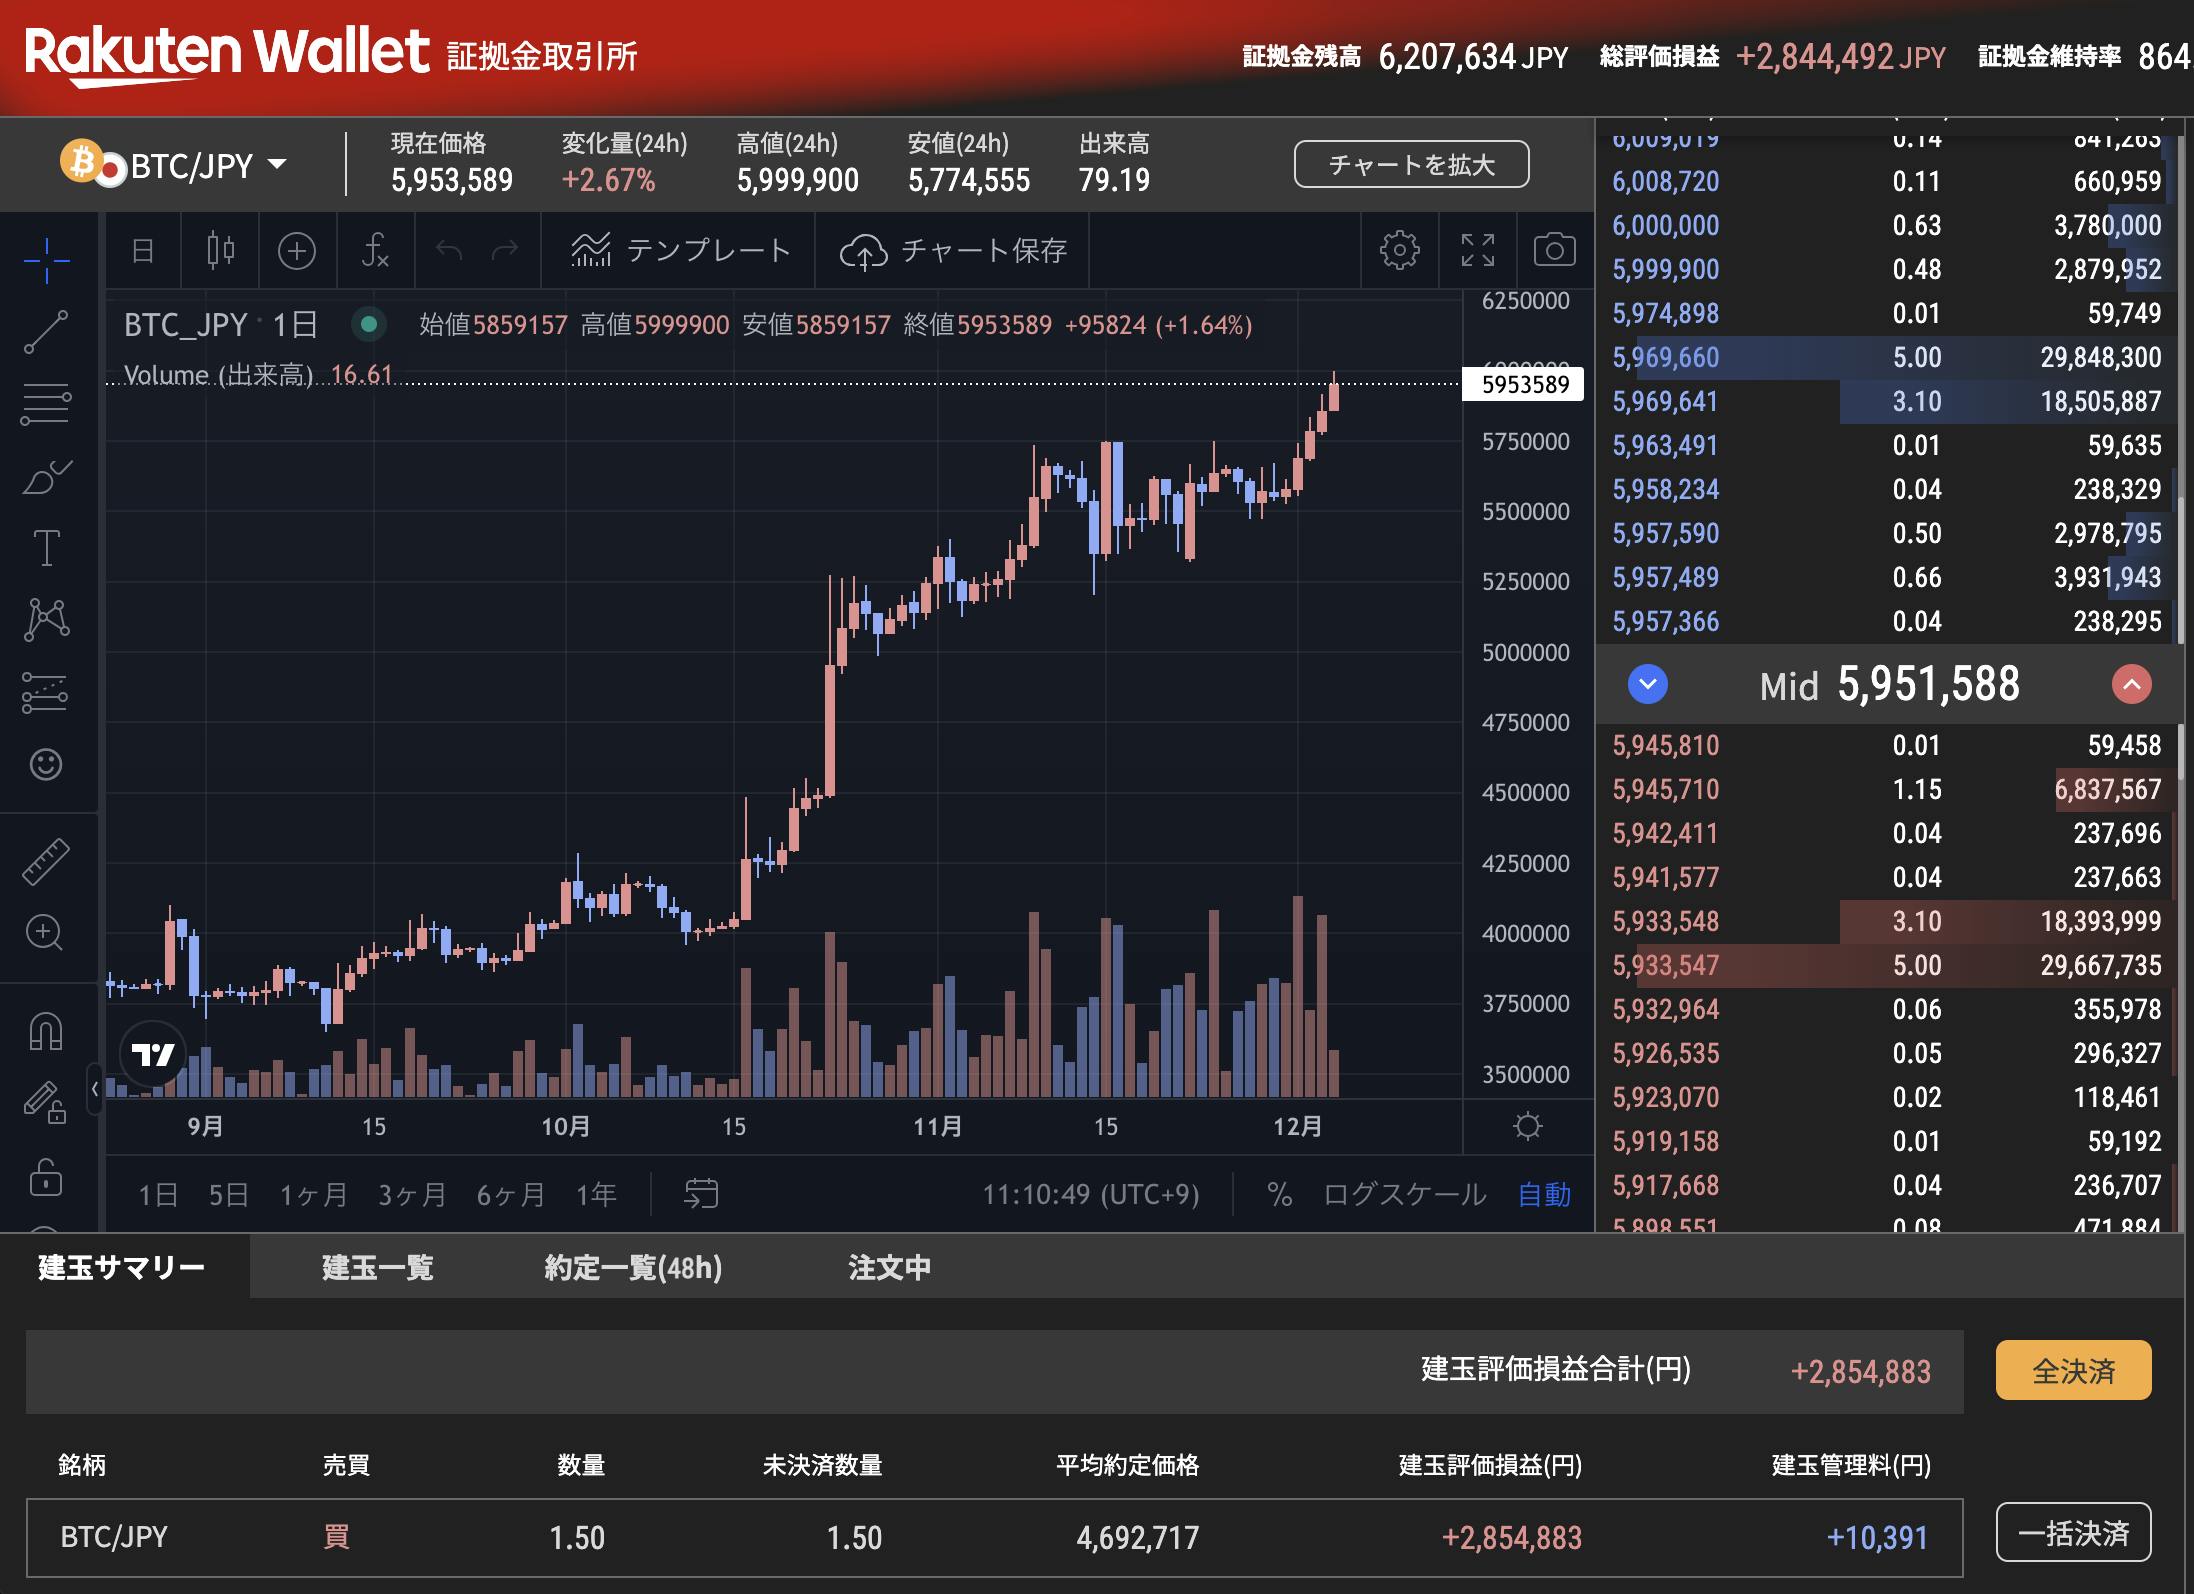This screenshot has width=2194, height=1594.
Task: Enable log scale with ログスケール
Action: coord(1406,1193)
